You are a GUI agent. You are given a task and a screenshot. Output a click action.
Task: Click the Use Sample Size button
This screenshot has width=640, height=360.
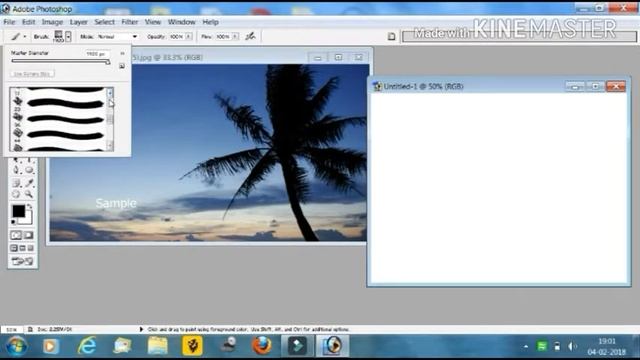click(x=32, y=74)
